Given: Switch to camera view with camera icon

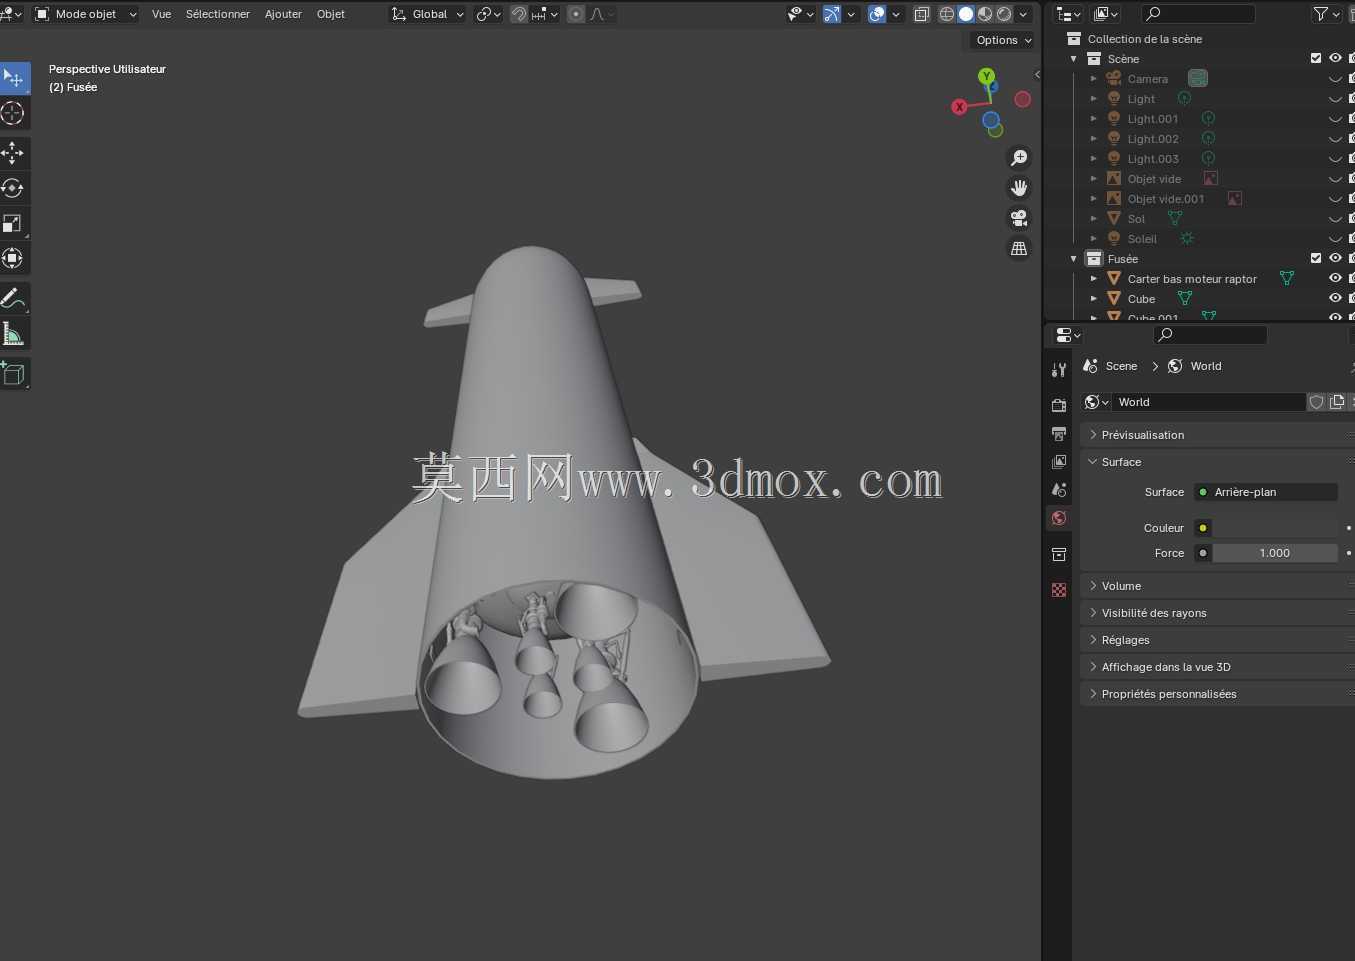Looking at the screenshot, I should point(1019,218).
